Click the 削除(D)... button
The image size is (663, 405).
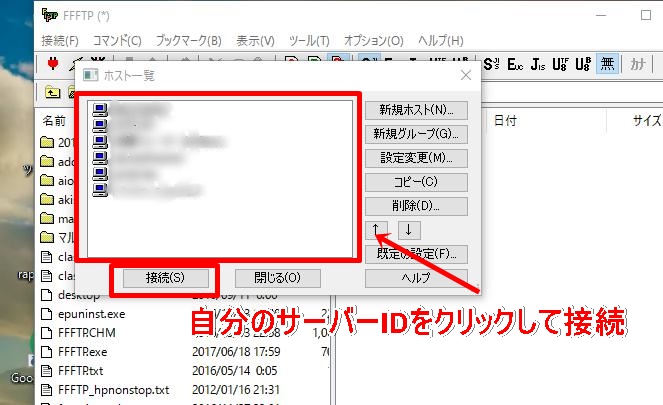coord(416,206)
